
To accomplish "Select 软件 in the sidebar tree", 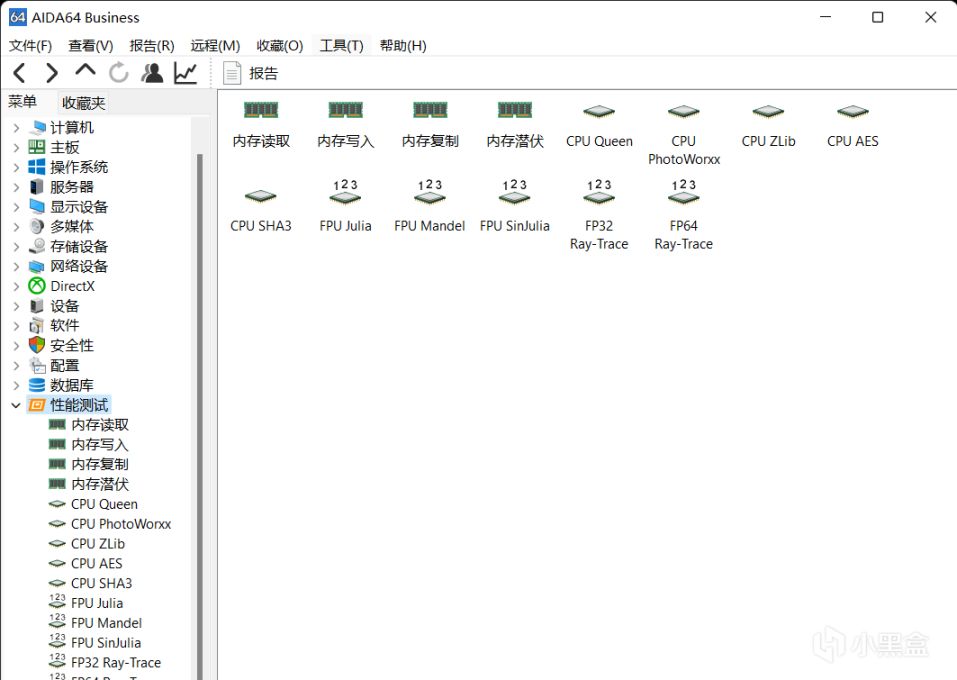I will click(64, 325).
